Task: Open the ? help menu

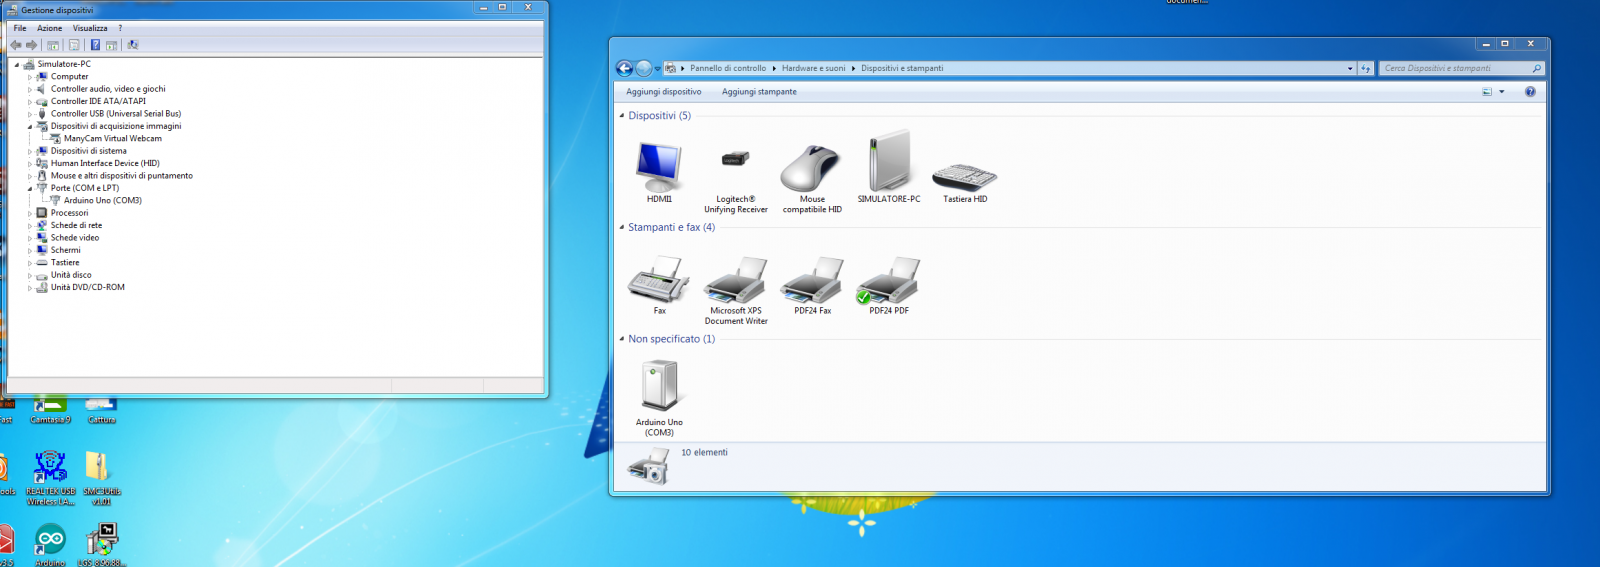Action: click(120, 28)
